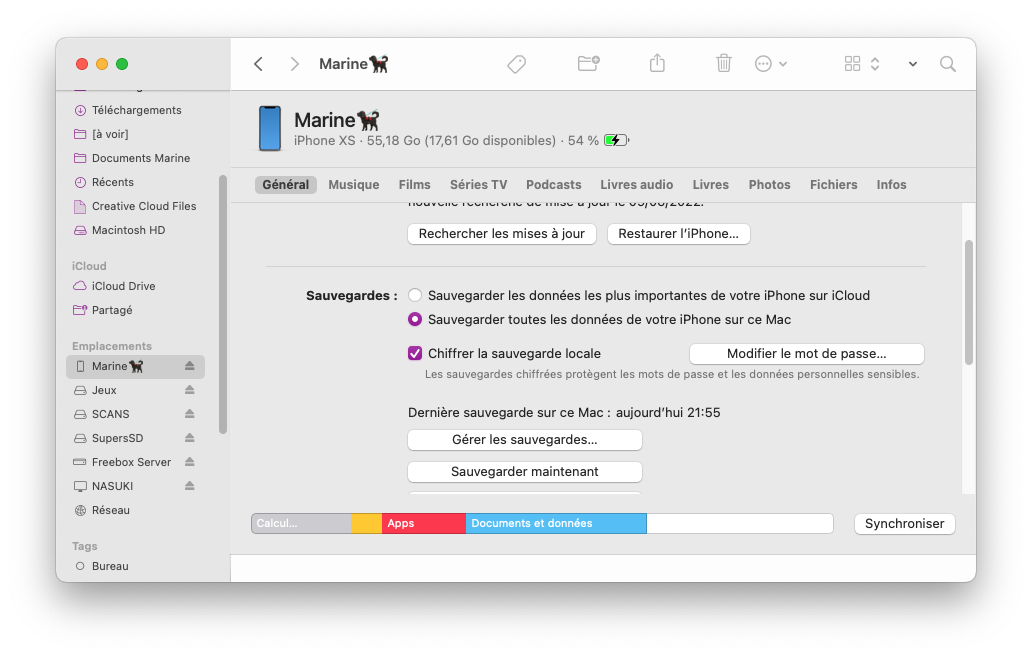The height and width of the screenshot is (656, 1032).
Task: Select iCloud backup for the iPhone
Action: coord(415,295)
